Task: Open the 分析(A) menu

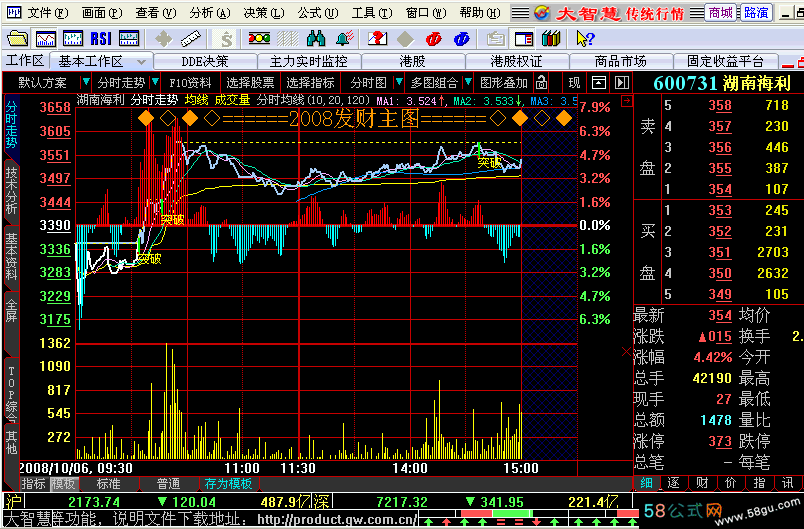Action: pyautogui.click(x=210, y=13)
